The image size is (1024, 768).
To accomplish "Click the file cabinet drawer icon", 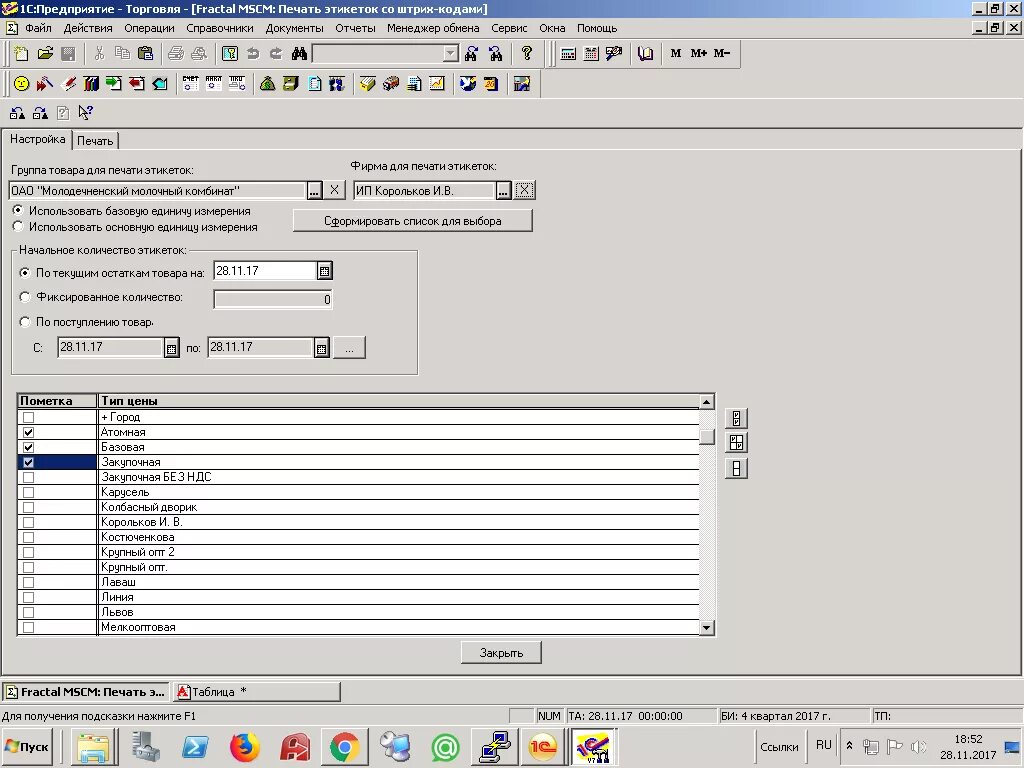I will [291, 84].
